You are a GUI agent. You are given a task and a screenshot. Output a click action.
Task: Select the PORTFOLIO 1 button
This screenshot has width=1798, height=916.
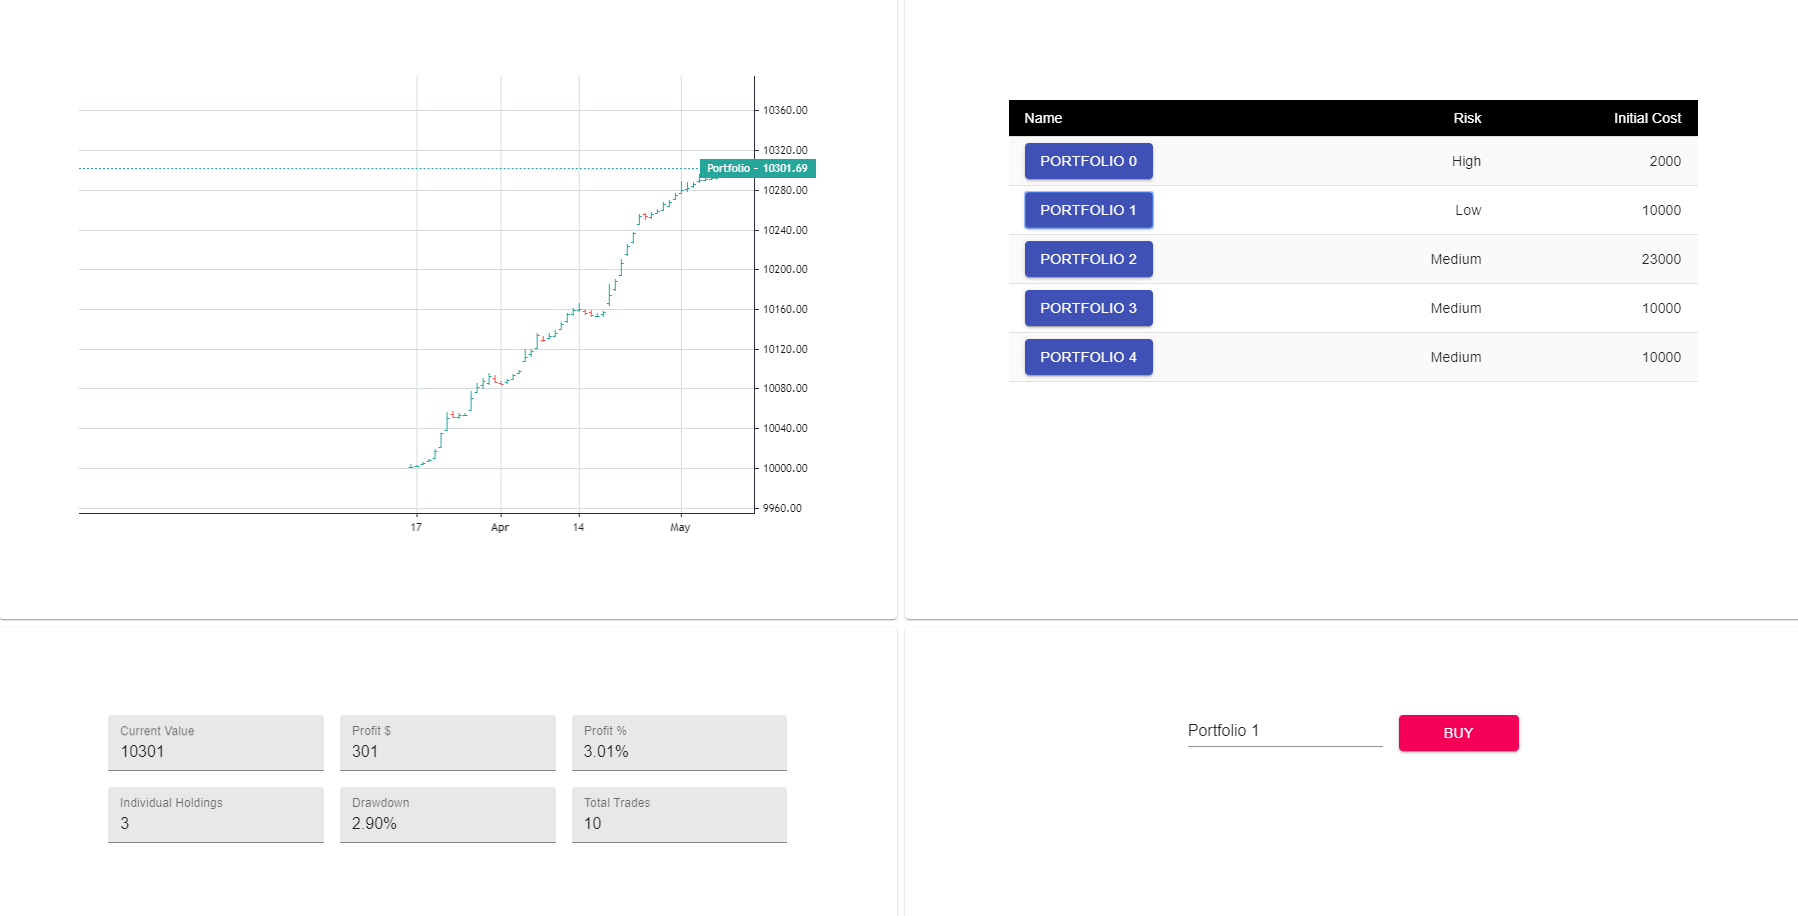click(1088, 210)
